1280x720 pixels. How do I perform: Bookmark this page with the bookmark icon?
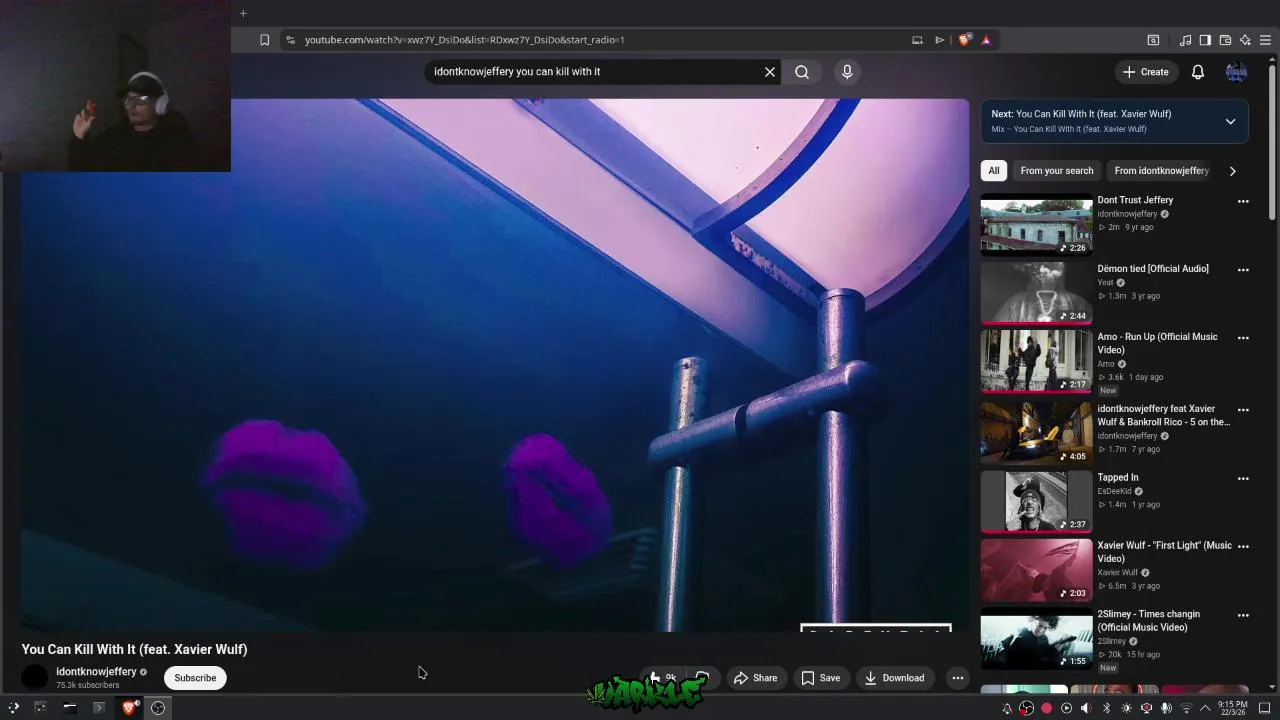coord(264,40)
